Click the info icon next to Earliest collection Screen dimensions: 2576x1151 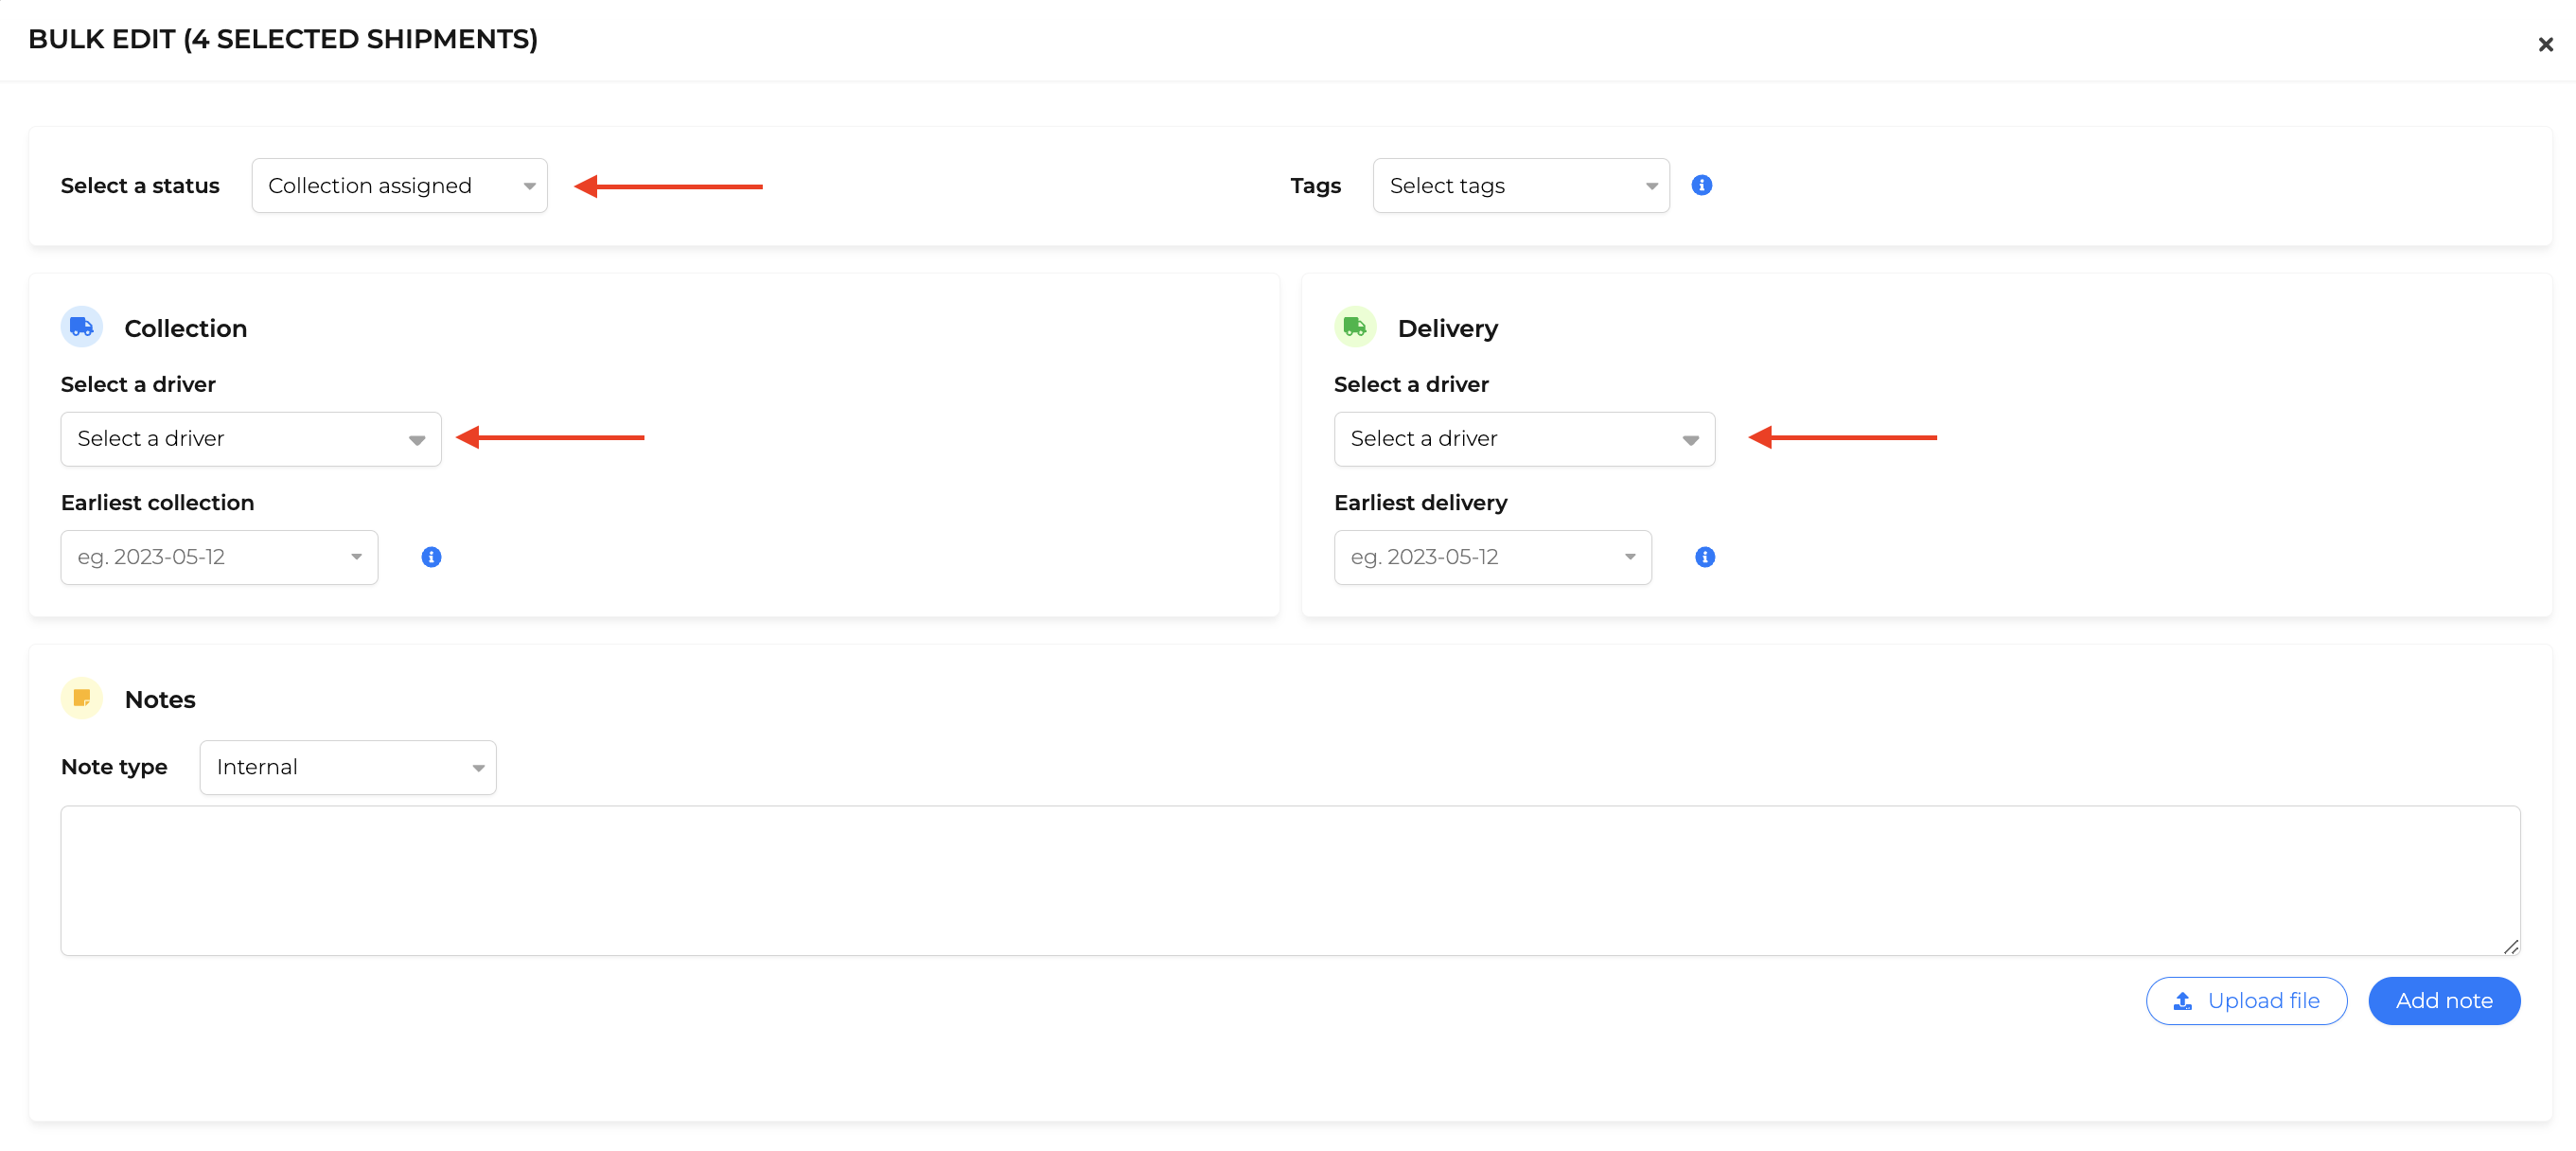click(x=431, y=558)
